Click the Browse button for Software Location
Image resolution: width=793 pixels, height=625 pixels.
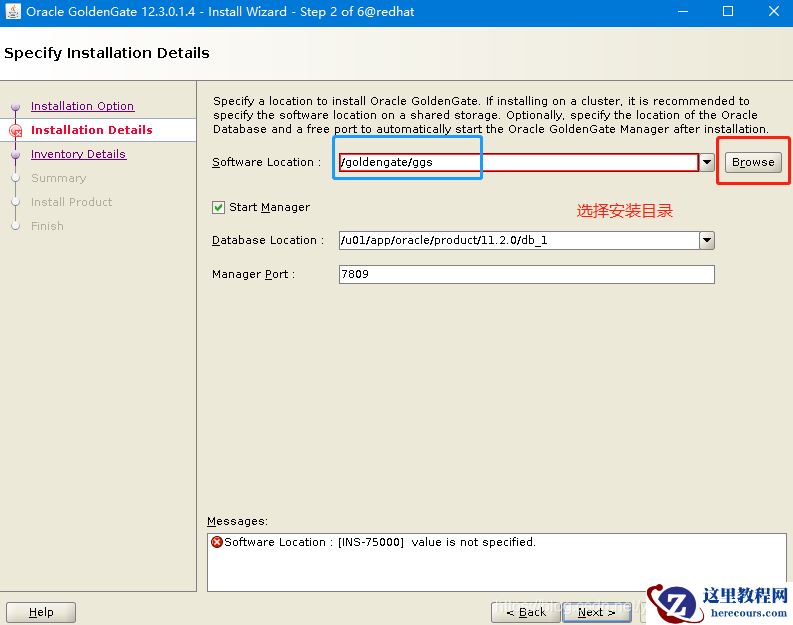click(753, 162)
